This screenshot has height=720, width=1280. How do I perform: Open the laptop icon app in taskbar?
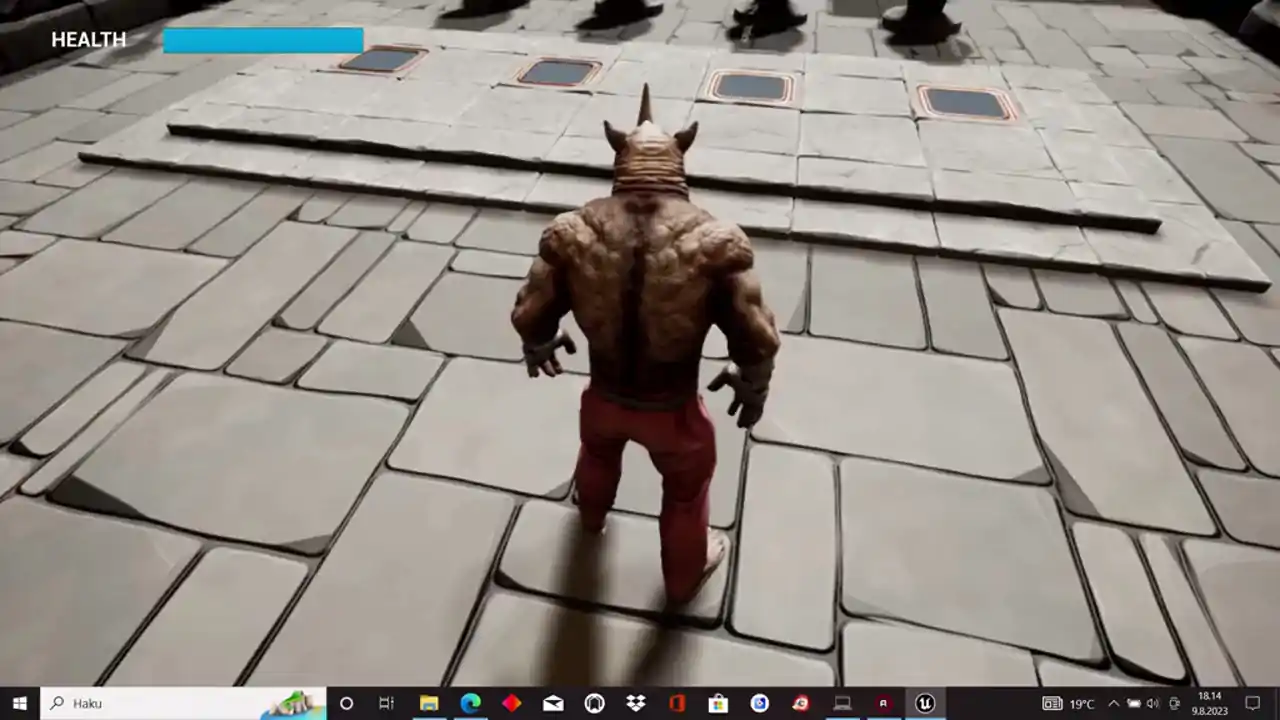(x=842, y=703)
